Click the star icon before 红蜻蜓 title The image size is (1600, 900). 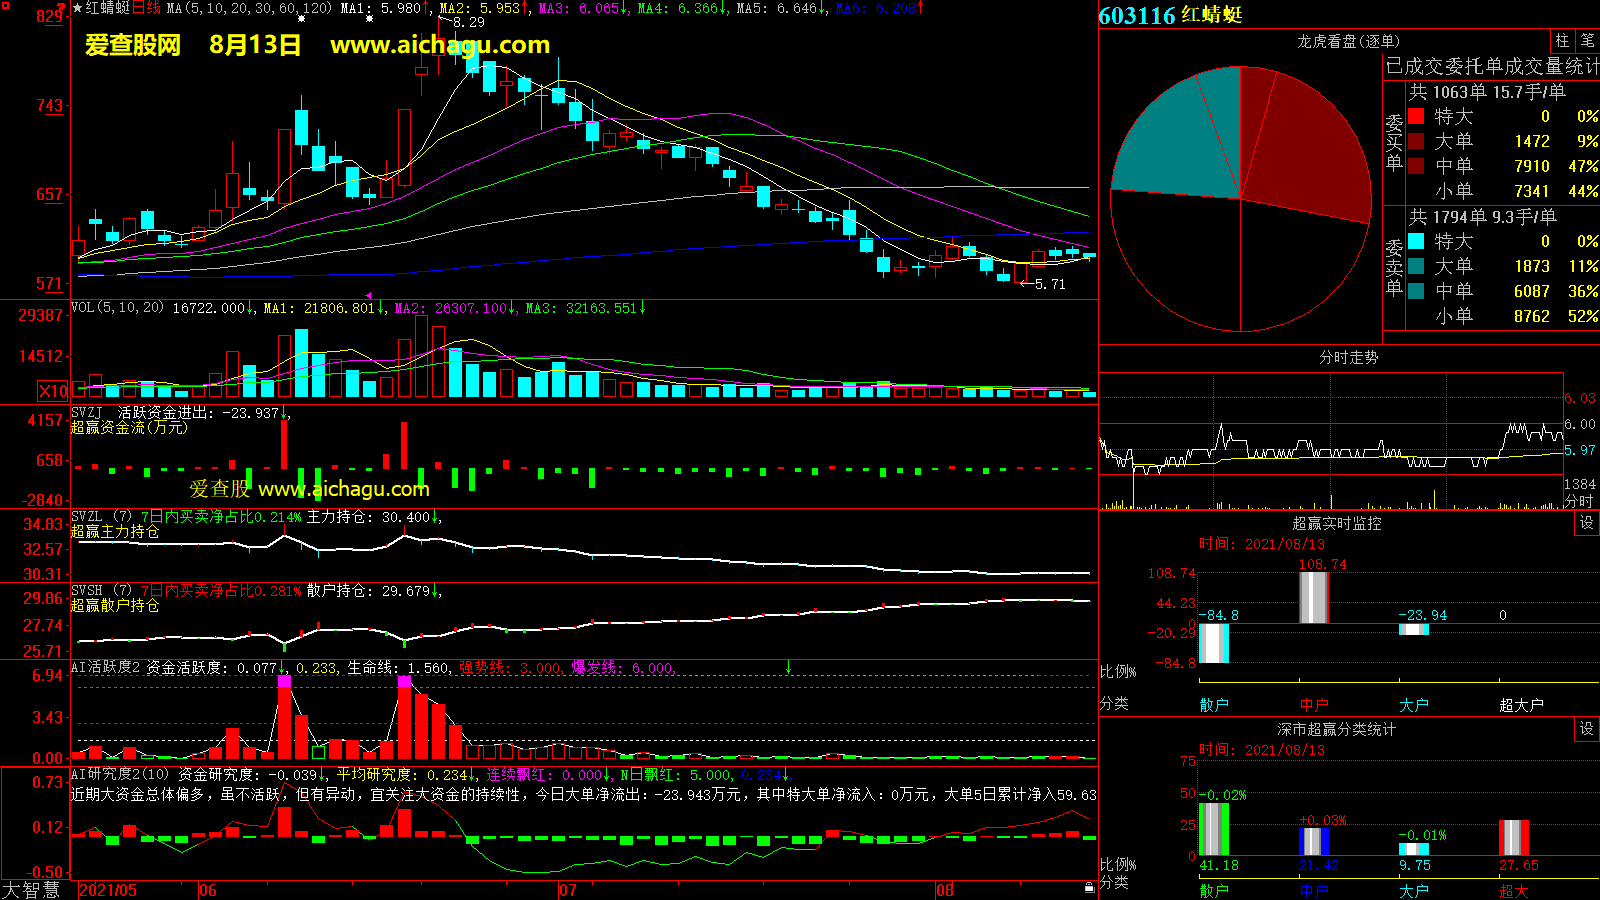tap(78, 8)
